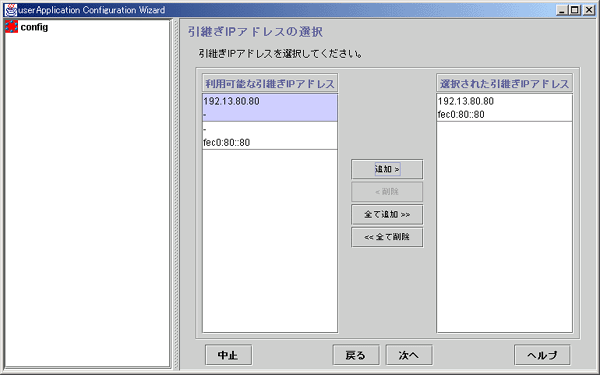Click the Java icon in title bar
The width and height of the screenshot is (600, 375).
coord(11,10)
